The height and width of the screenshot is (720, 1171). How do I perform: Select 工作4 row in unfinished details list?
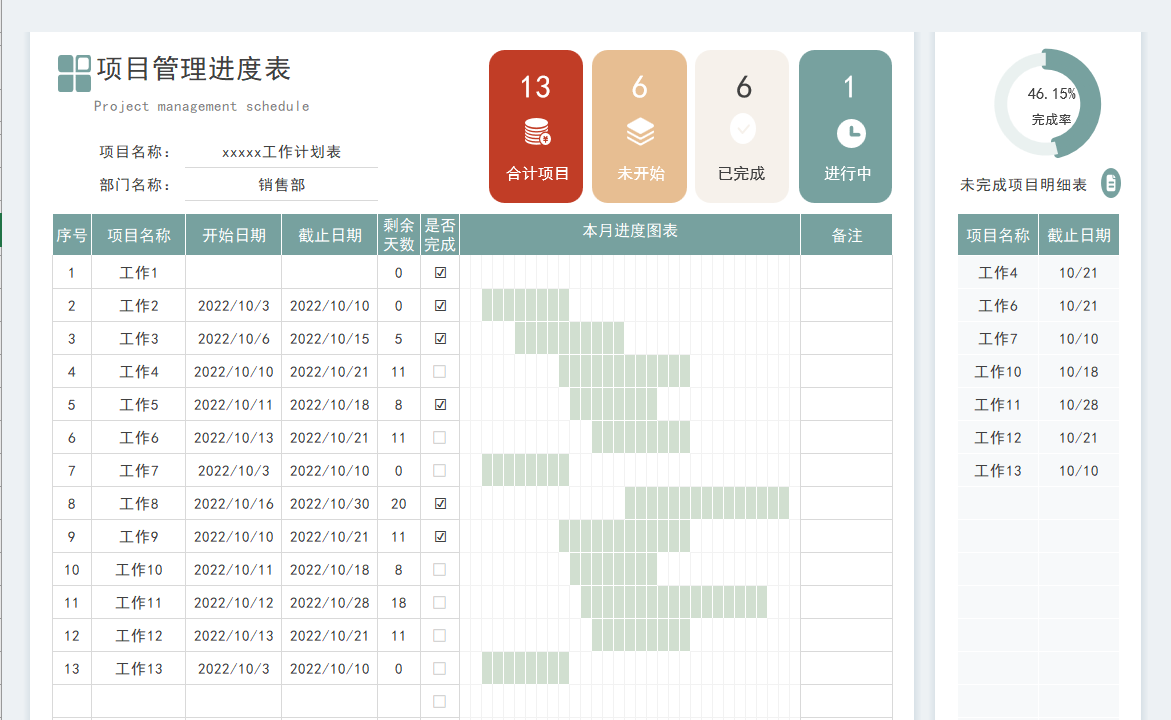point(1038,273)
